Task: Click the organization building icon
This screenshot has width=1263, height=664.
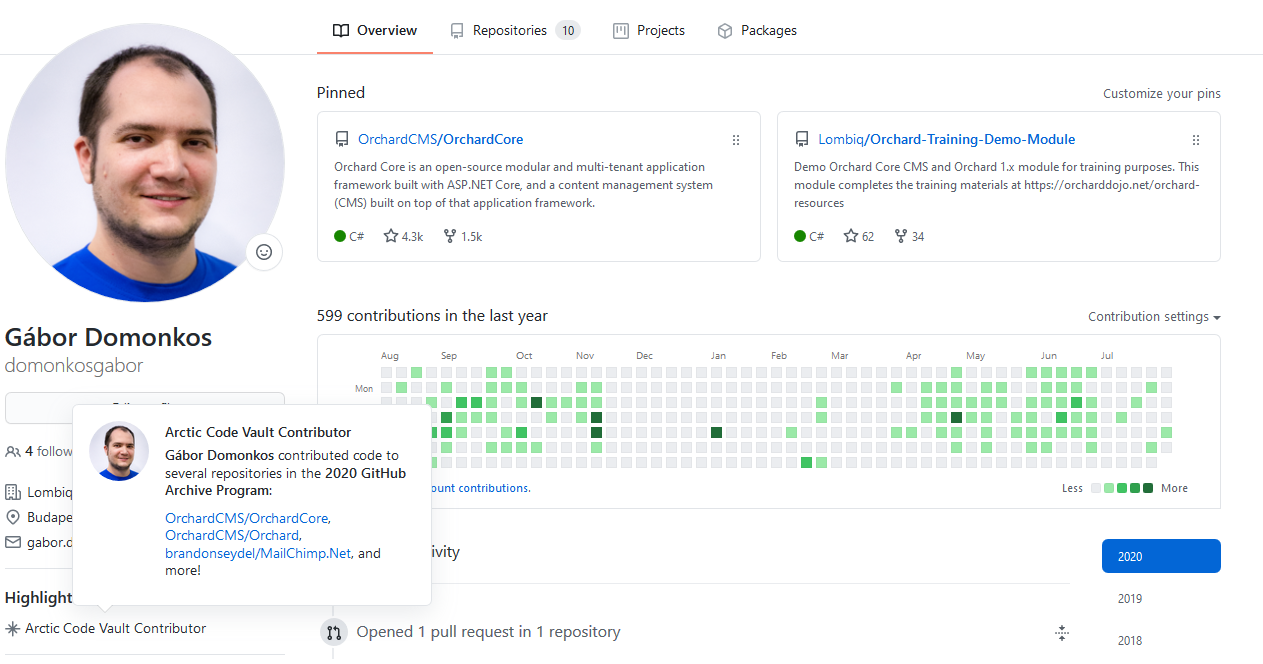Action: [x=13, y=492]
